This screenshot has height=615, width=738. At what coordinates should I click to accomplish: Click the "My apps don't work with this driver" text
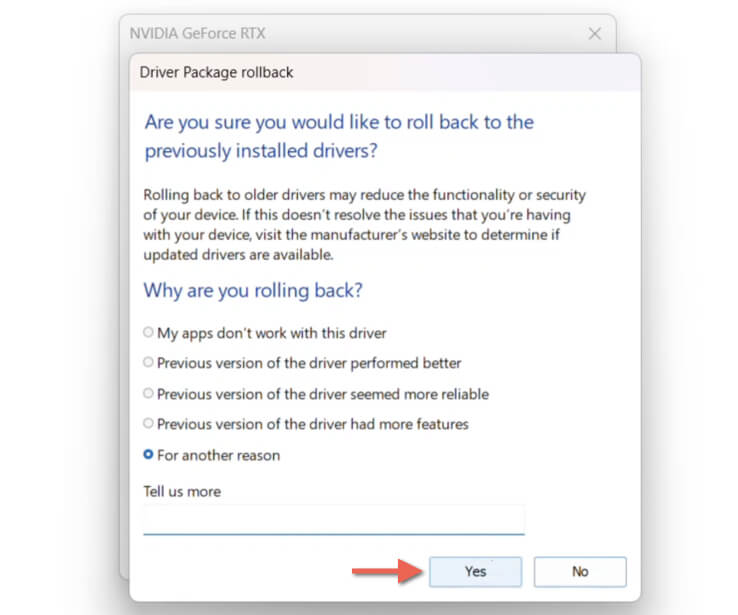[x=271, y=333]
